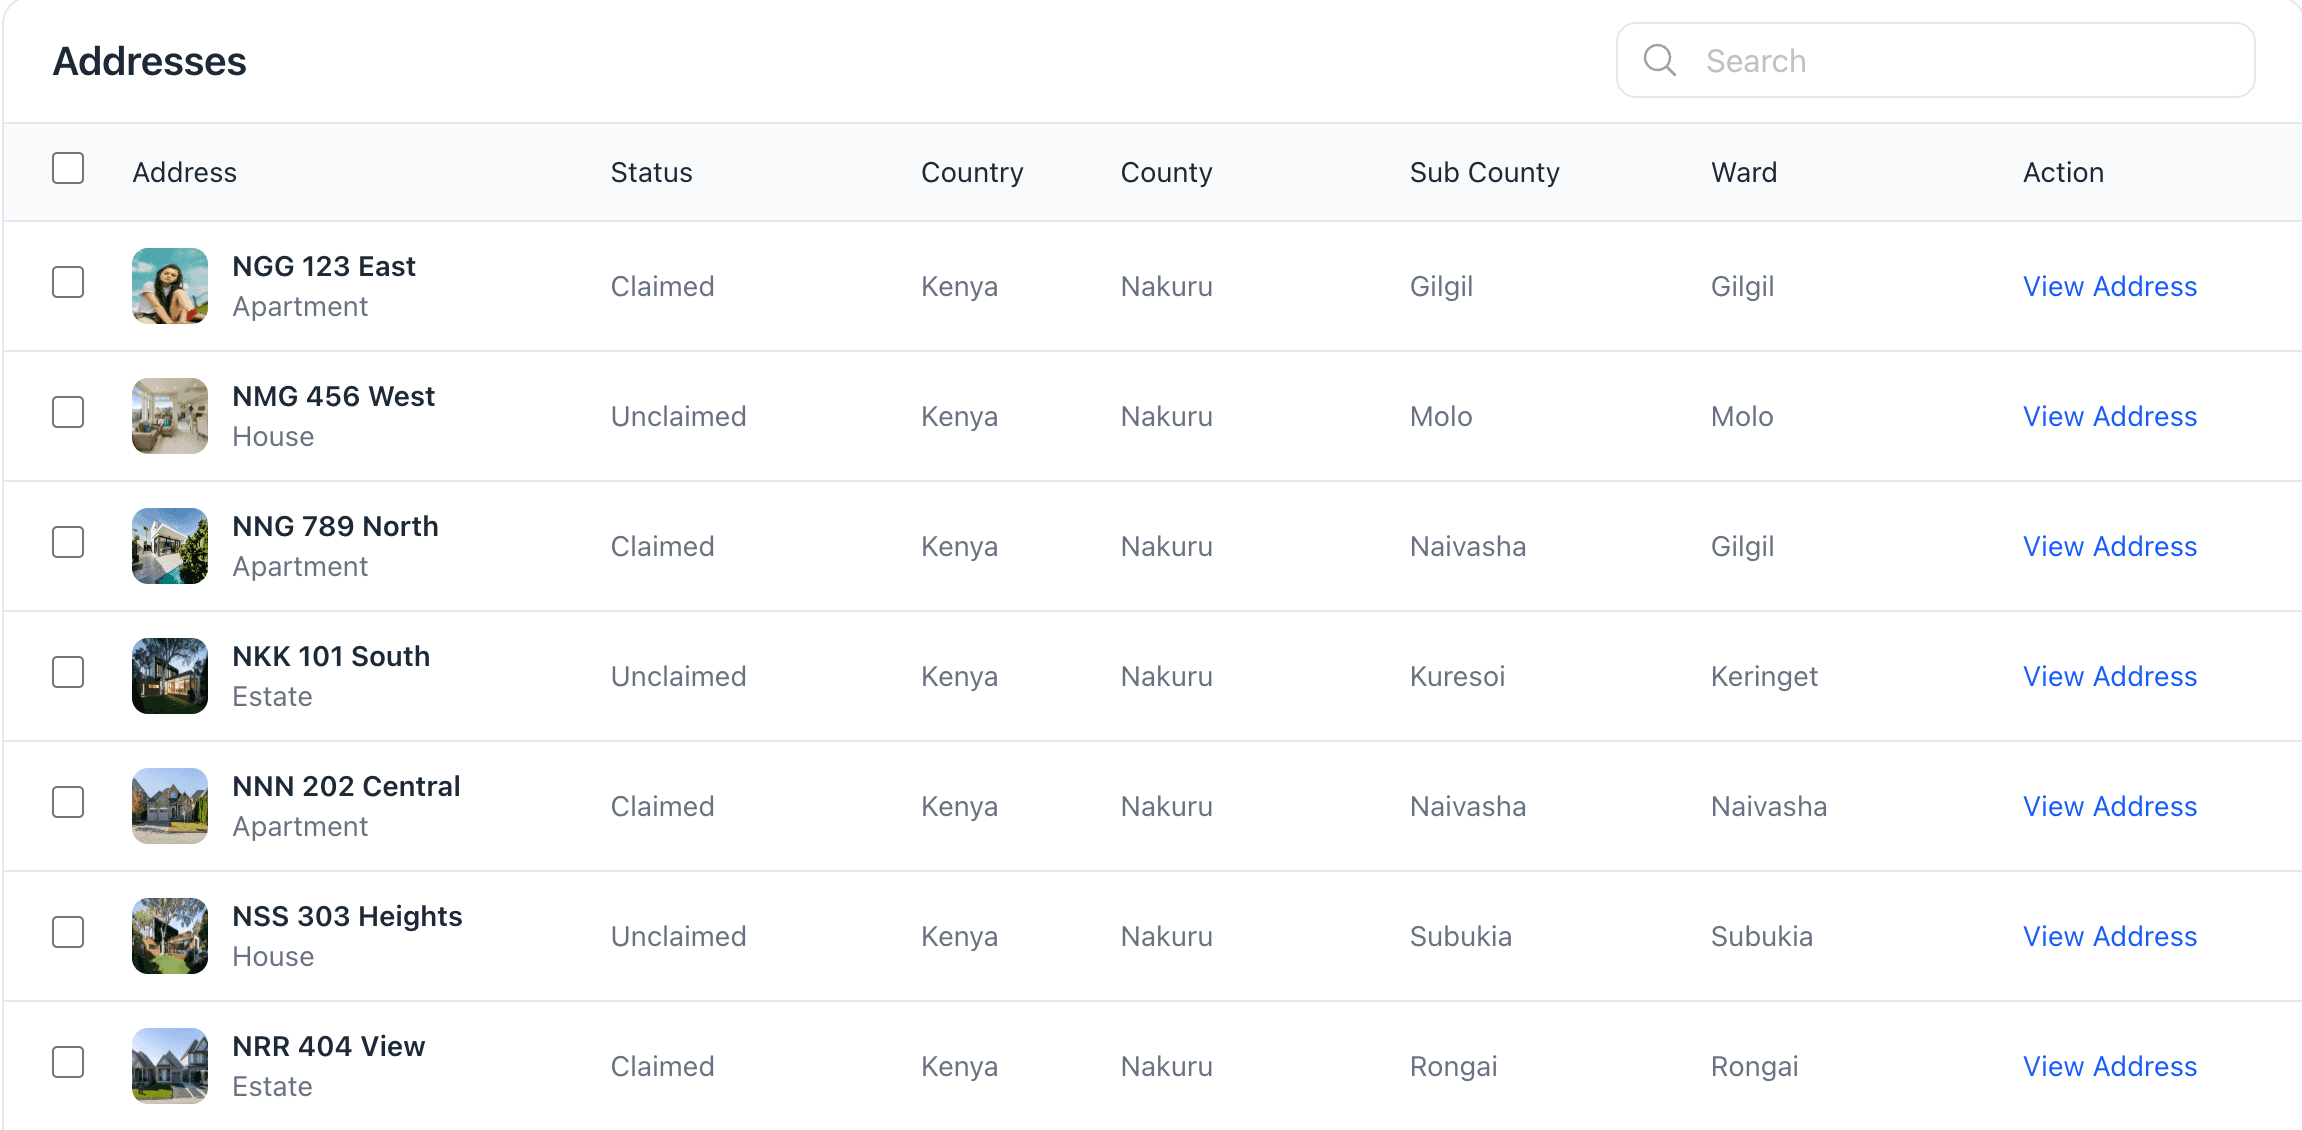Viewport: 2302px width, 1130px height.
Task: Open thumbnail image for NSS 303 Heights
Action: point(170,936)
